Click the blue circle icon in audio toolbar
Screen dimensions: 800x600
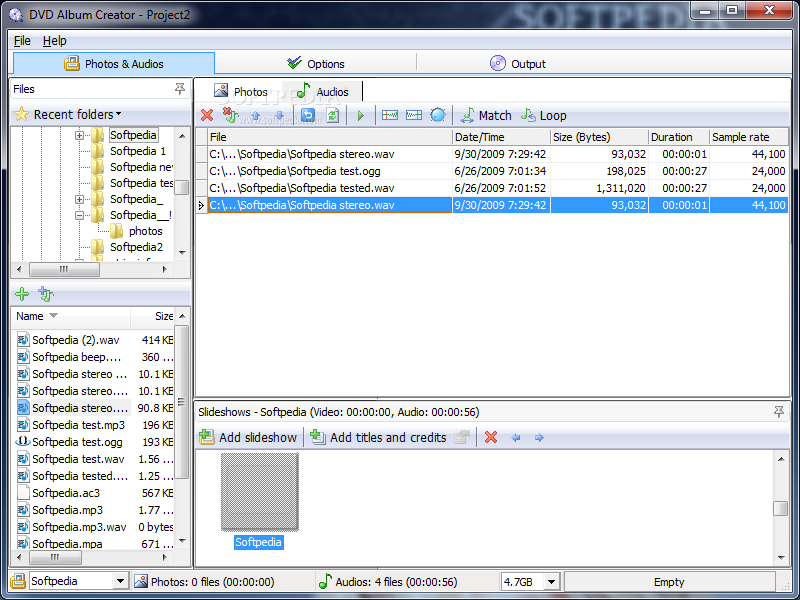(x=438, y=115)
